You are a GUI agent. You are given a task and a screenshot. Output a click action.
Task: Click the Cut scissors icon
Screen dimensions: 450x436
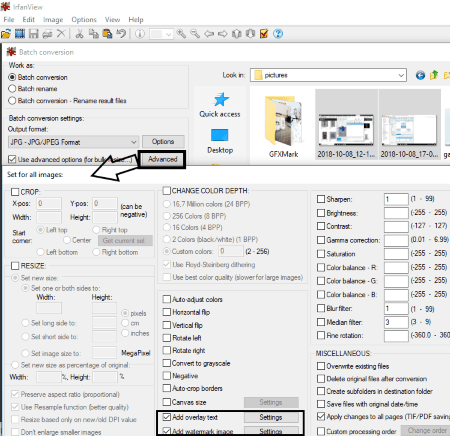[79, 34]
